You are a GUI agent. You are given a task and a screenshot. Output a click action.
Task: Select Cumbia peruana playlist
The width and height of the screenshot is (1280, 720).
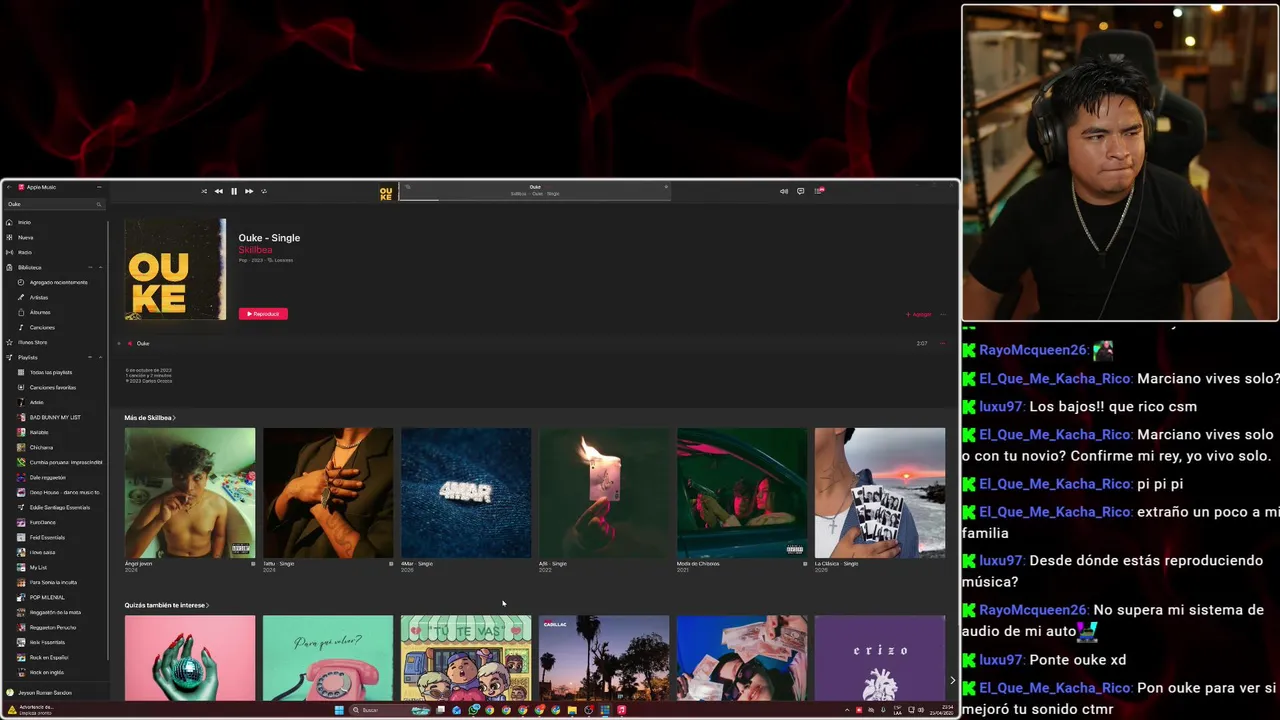(60, 462)
